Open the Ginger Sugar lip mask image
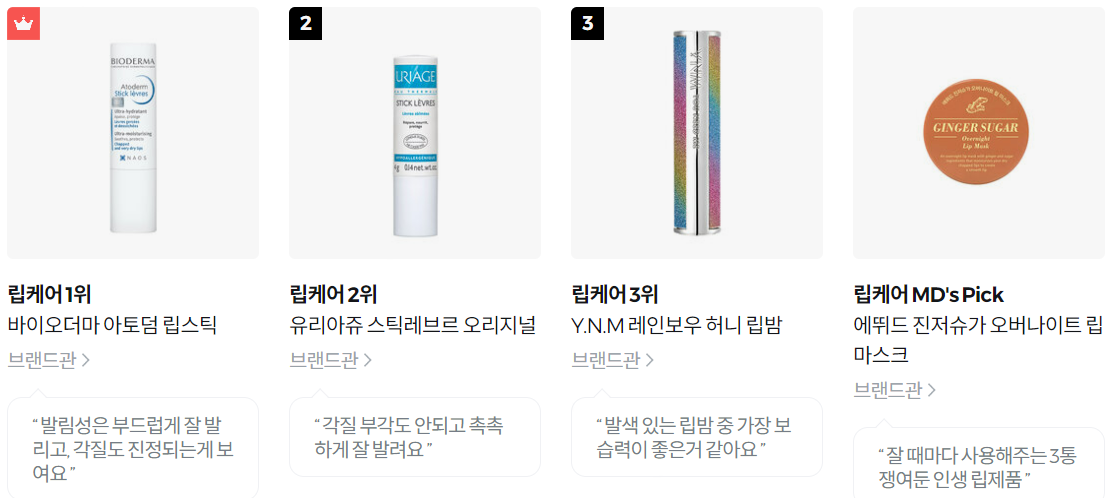The height and width of the screenshot is (498, 1117). [x=979, y=133]
